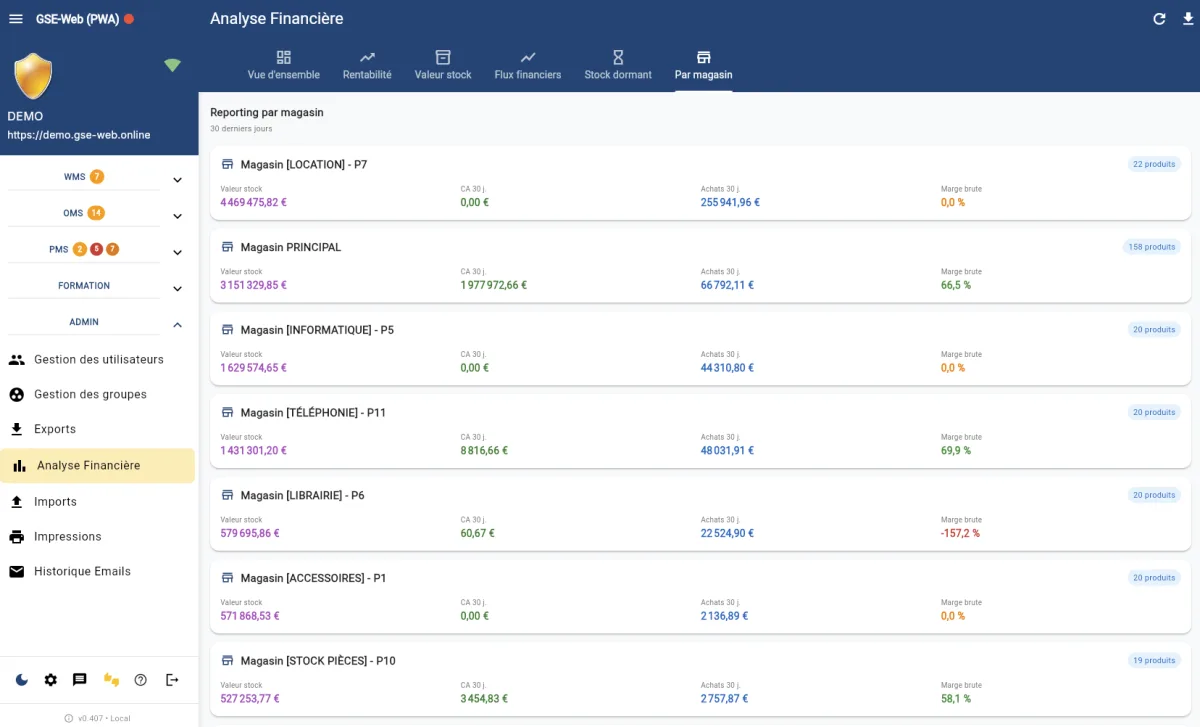Expand the OMS menu group
The width and height of the screenshot is (1200, 727).
[177, 216]
